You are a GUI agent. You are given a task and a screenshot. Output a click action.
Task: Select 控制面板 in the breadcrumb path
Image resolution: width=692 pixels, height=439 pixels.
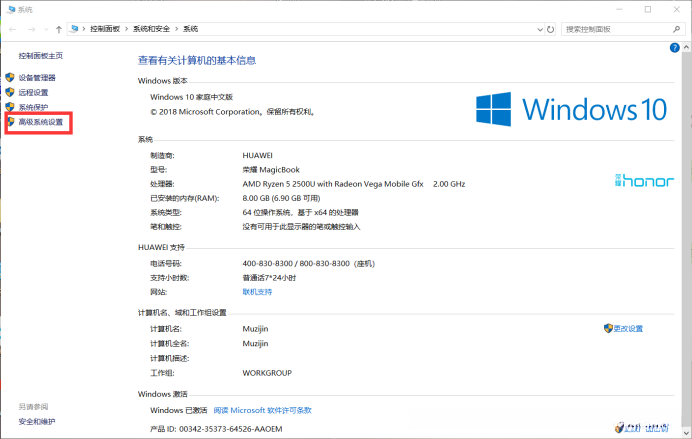pos(105,29)
